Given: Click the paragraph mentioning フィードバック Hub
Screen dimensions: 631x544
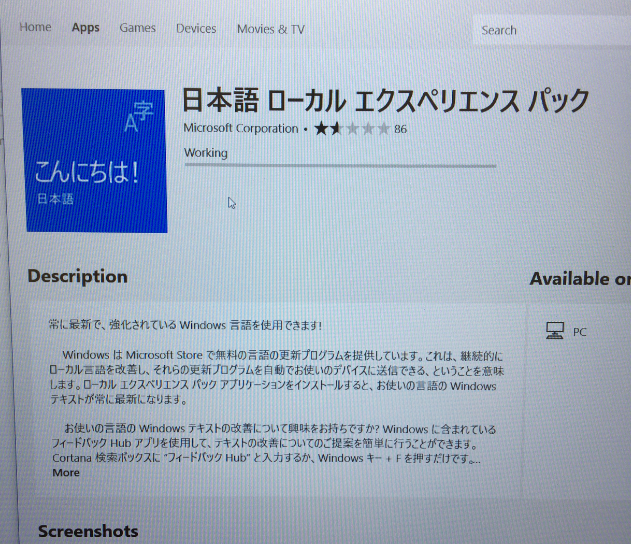Looking at the screenshot, I should pos(274,443).
